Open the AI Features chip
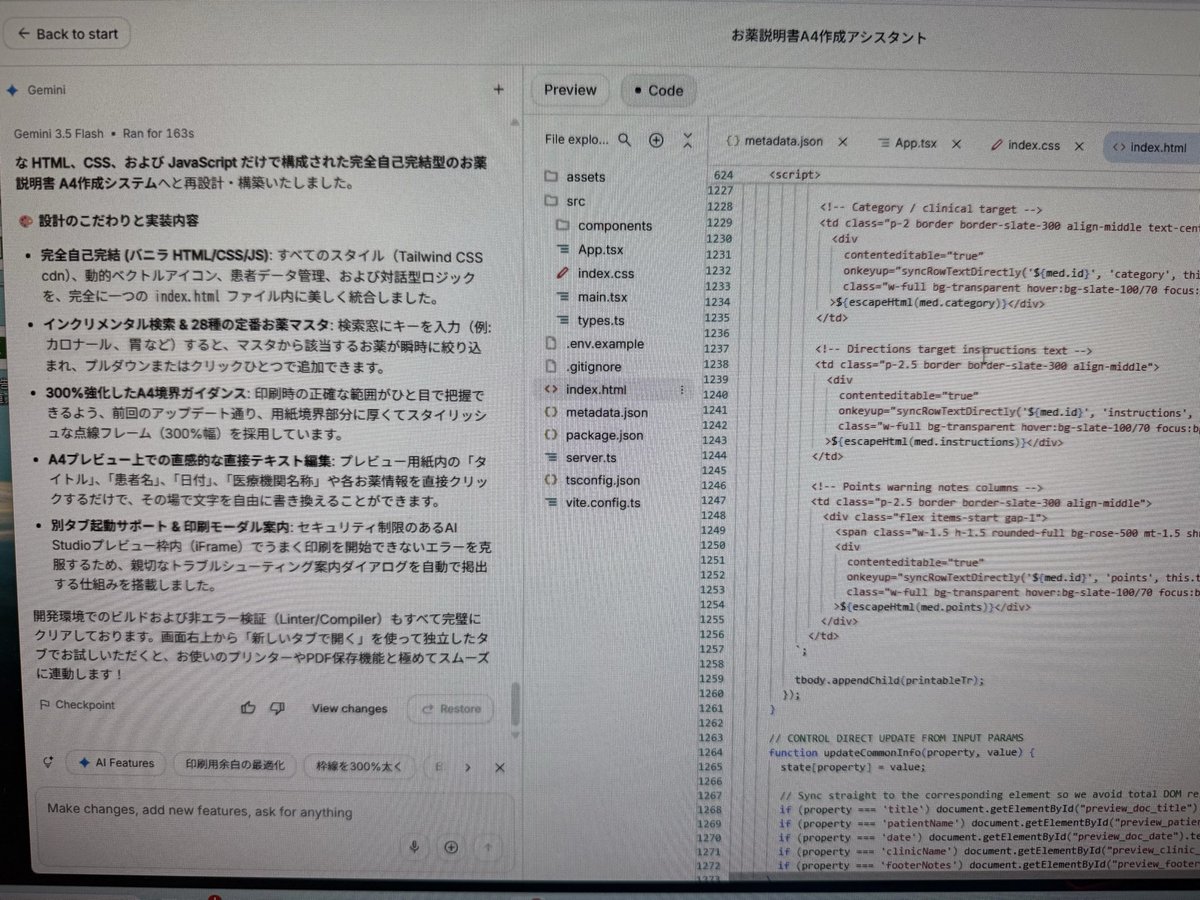Screen dimensions: 1200x900 [x=115, y=763]
